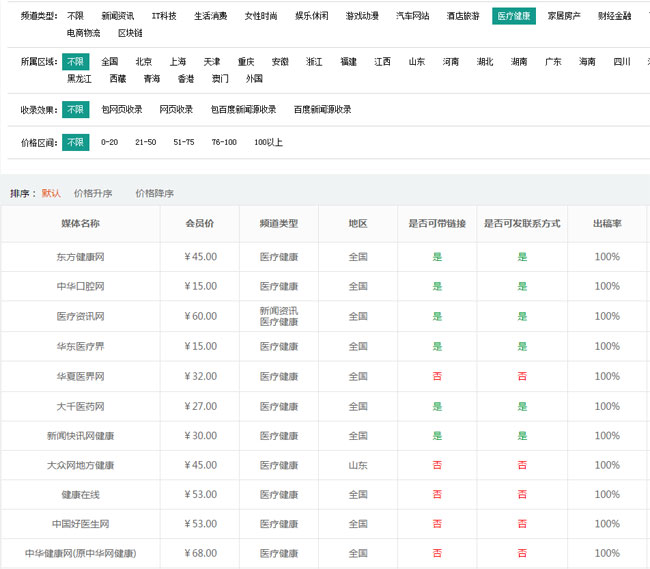Filter region by 北京
The width and height of the screenshot is (650, 569).
point(144,62)
